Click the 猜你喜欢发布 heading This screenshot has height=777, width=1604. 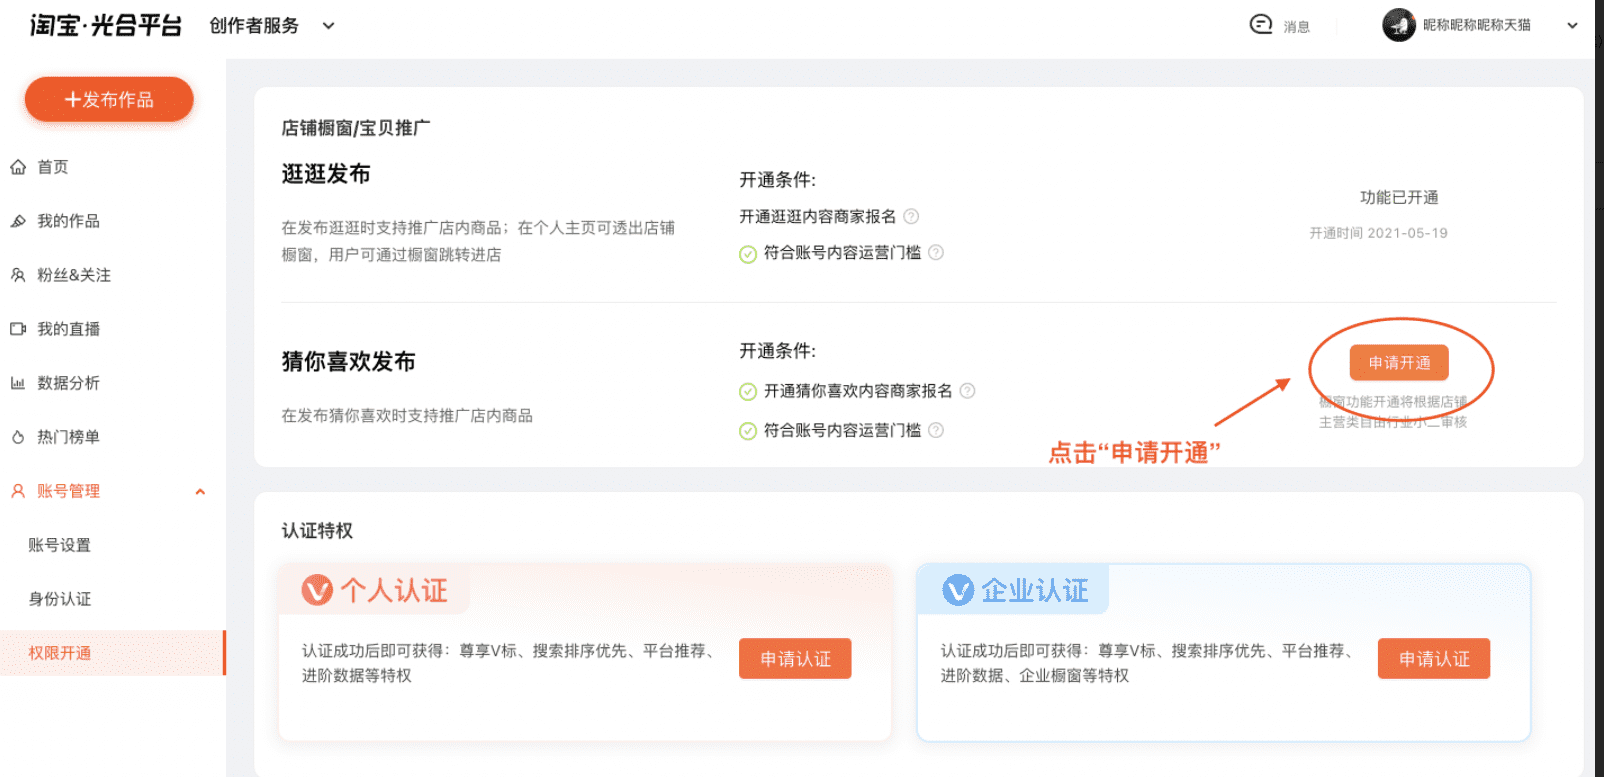(x=348, y=361)
